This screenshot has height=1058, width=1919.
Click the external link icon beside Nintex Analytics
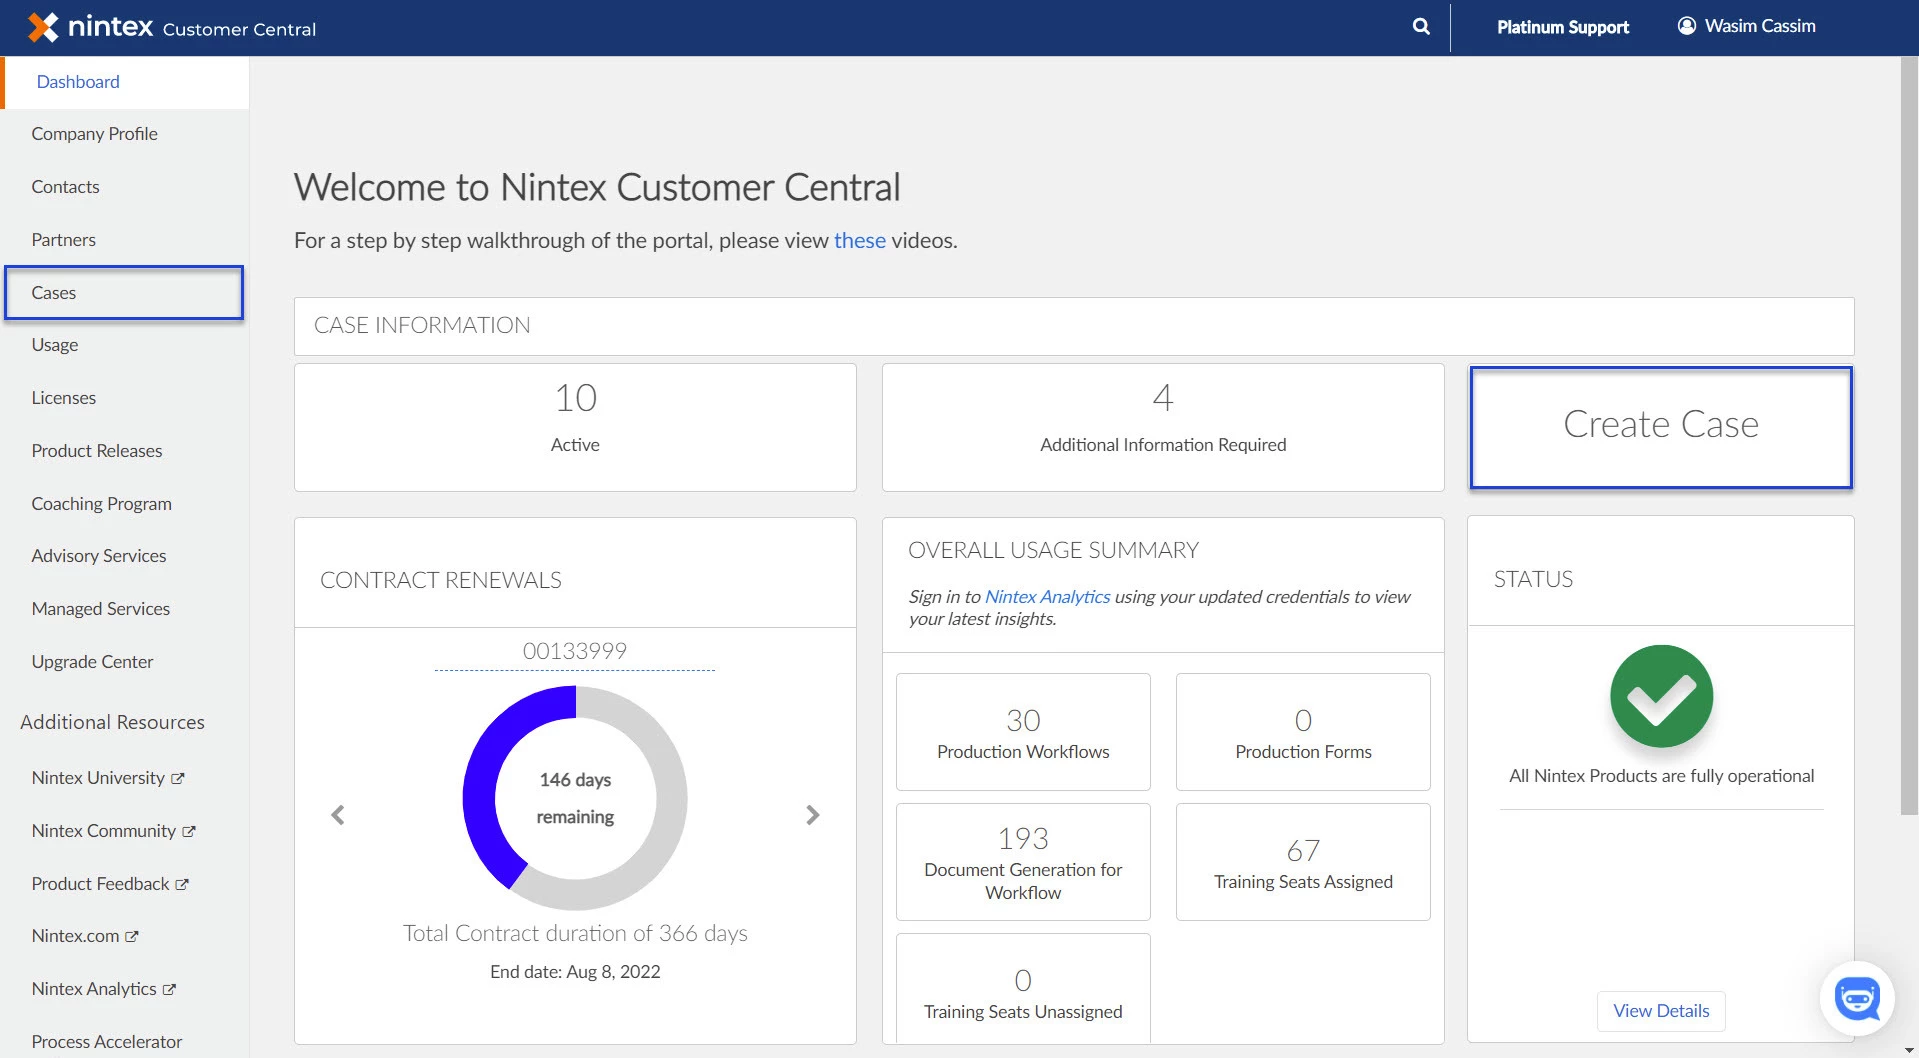(169, 989)
